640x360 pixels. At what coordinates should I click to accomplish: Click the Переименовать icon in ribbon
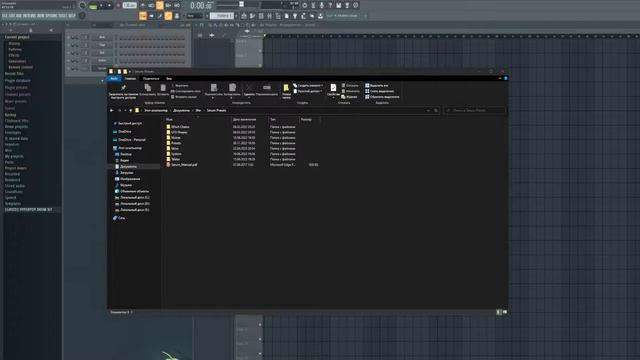pyautogui.click(x=267, y=88)
